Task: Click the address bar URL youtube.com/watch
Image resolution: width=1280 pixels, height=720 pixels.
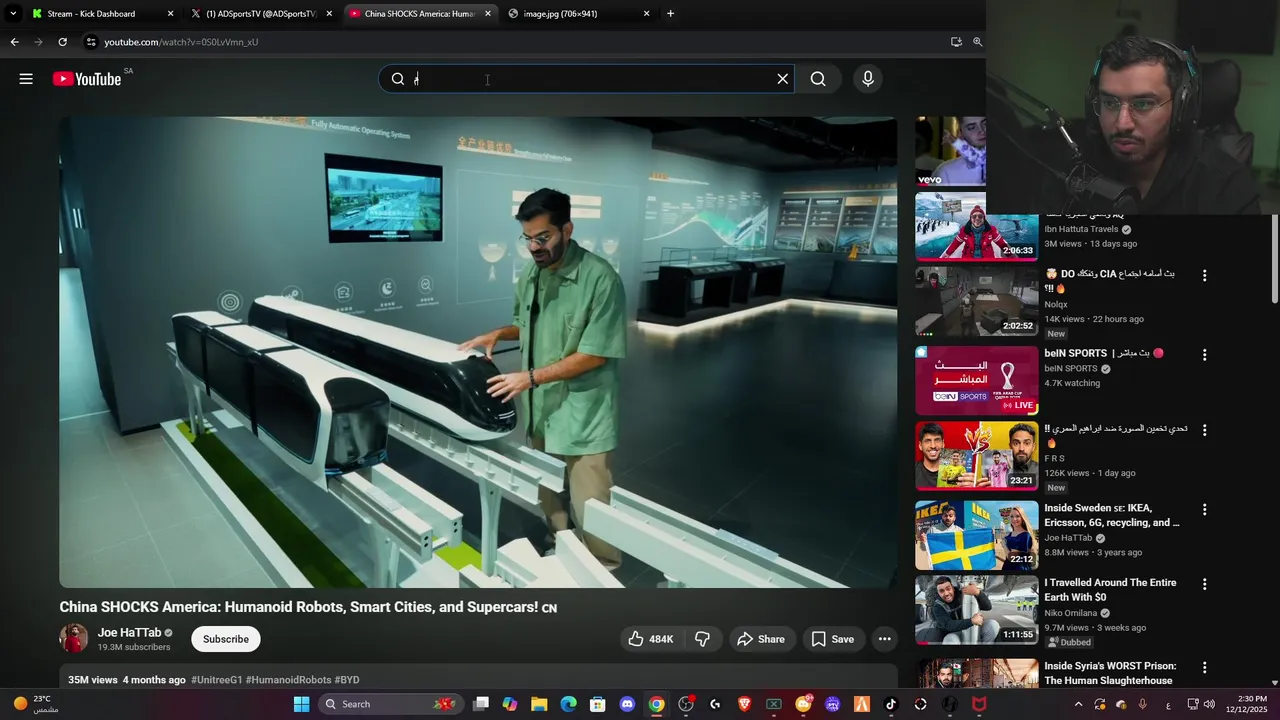Action: (181, 42)
